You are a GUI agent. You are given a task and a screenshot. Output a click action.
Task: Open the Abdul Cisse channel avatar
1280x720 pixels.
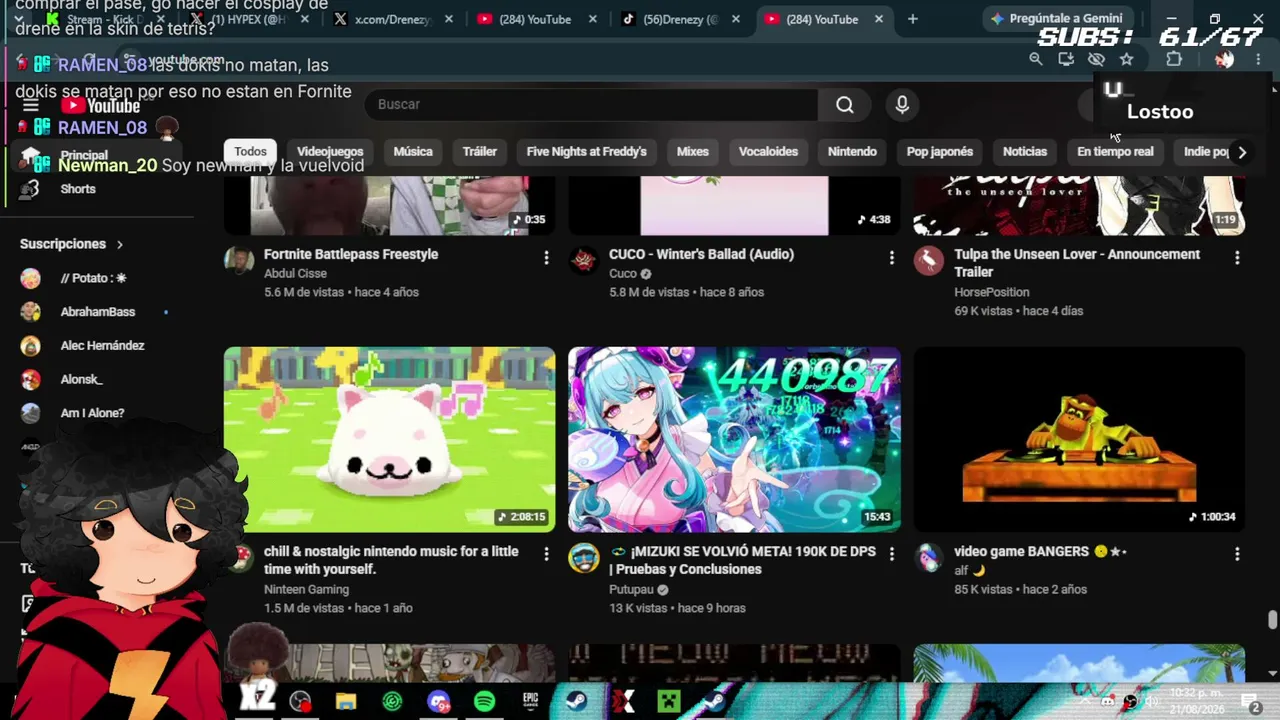[x=239, y=261]
